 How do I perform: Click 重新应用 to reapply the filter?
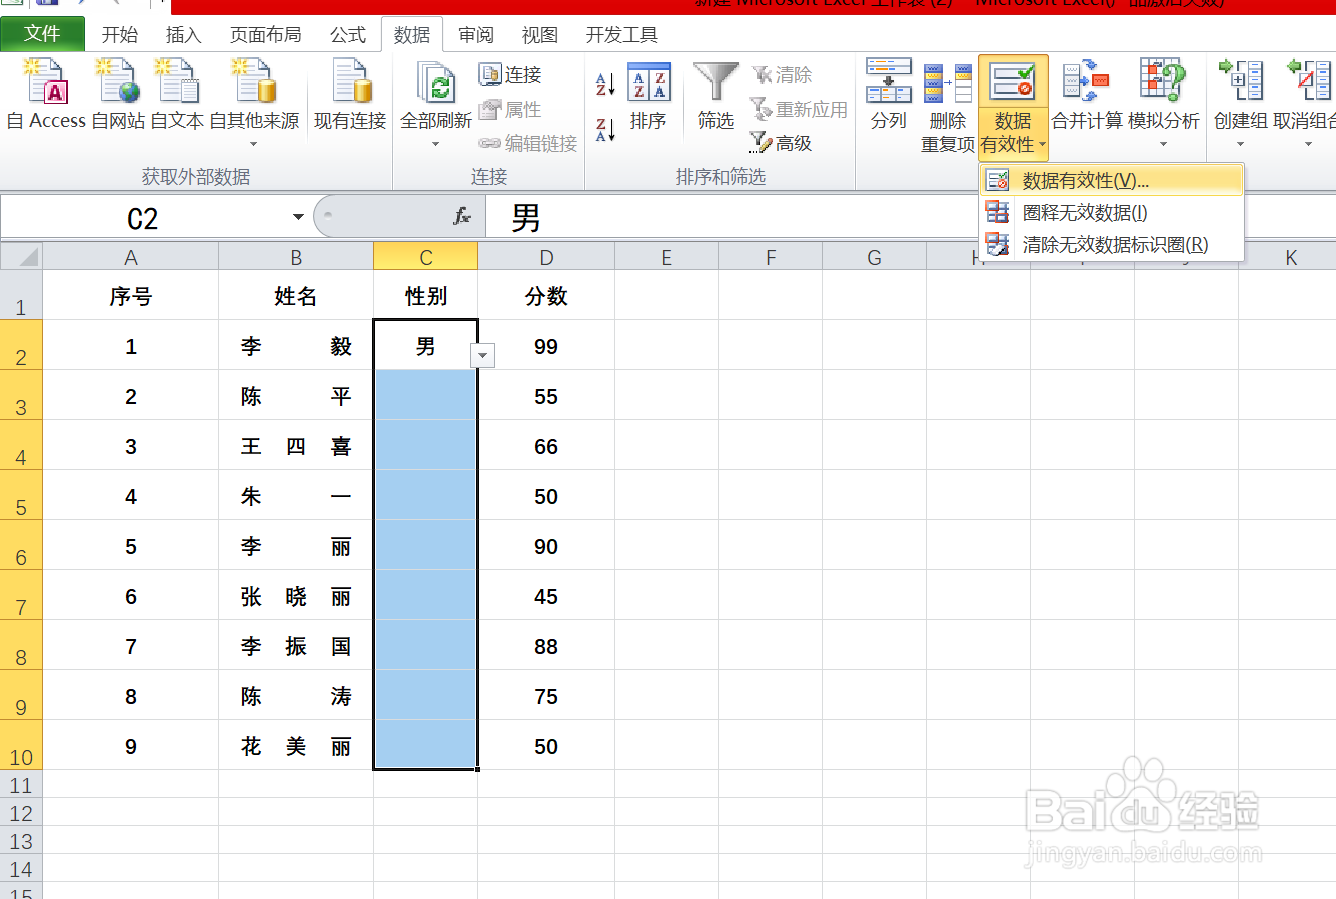tap(799, 110)
